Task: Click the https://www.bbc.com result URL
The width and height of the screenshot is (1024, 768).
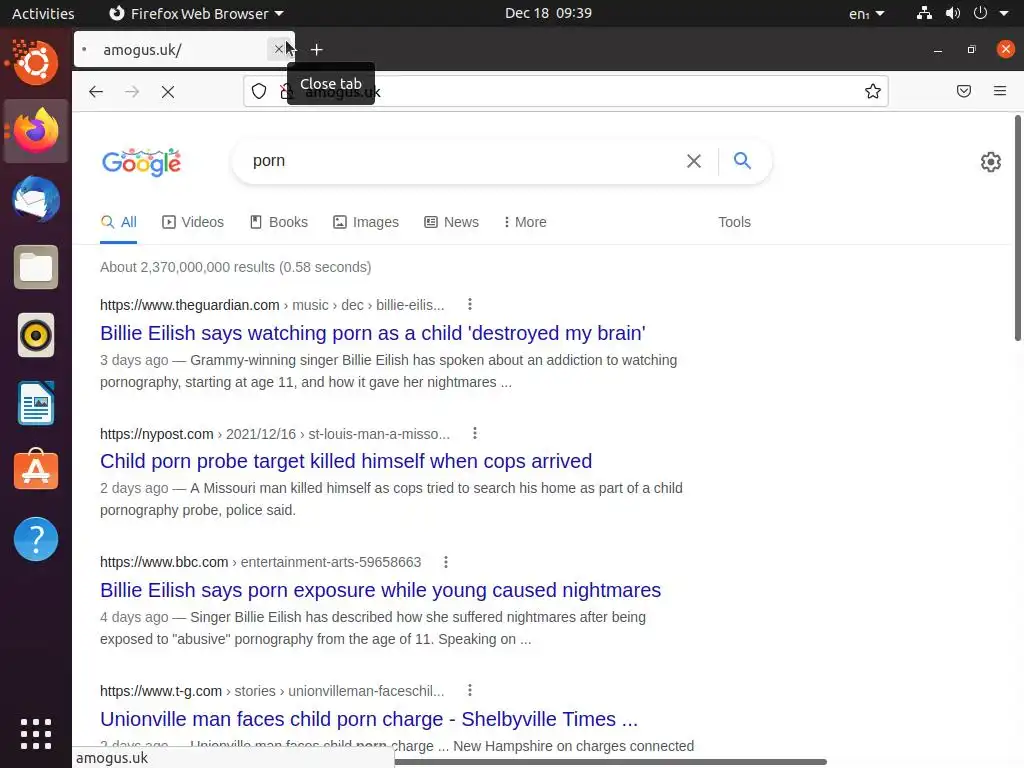Action: tap(164, 562)
